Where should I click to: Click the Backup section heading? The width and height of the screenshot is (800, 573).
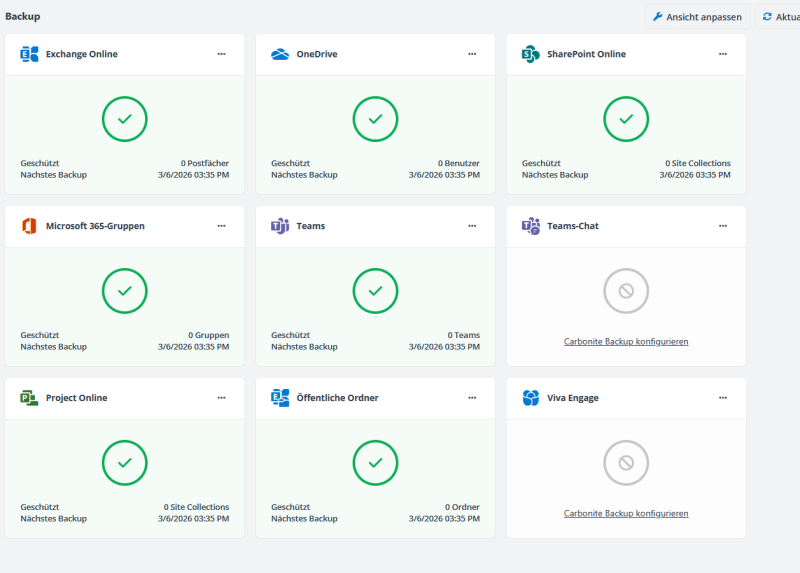point(22,16)
